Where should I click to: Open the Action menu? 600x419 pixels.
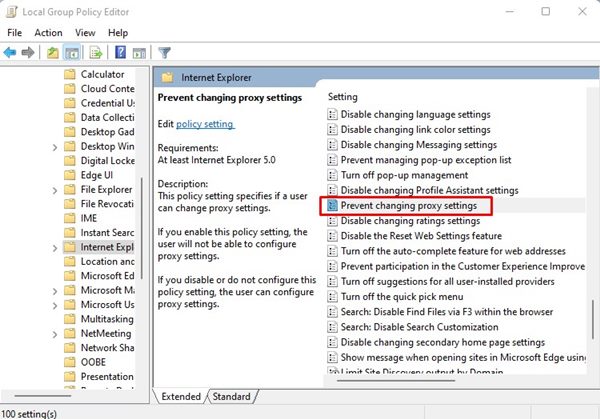(48, 33)
